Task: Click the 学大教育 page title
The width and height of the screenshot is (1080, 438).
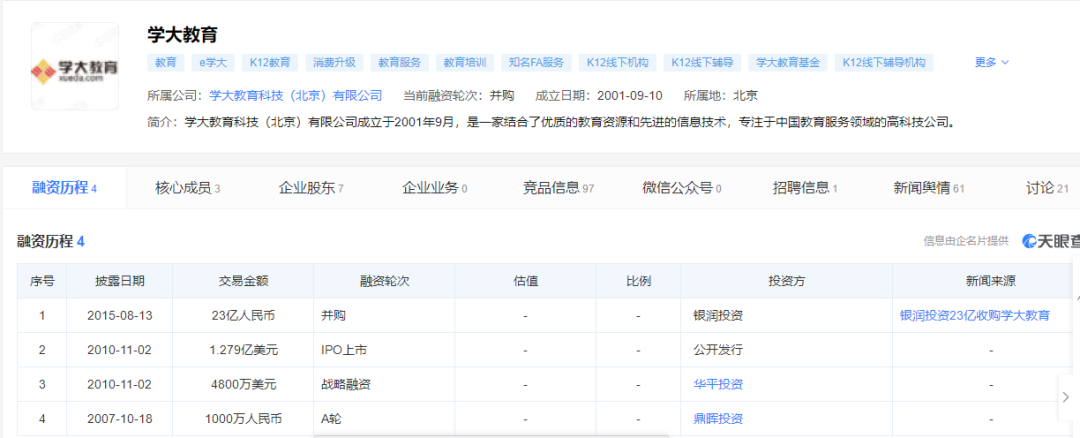Action: (x=183, y=34)
